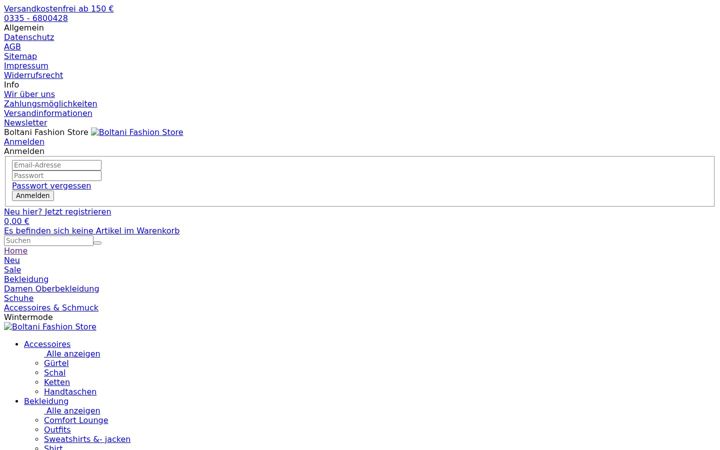Image resolution: width=720 pixels, height=450 pixels.
Task: Submit the login with the Anmelden button
Action: click(x=33, y=196)
